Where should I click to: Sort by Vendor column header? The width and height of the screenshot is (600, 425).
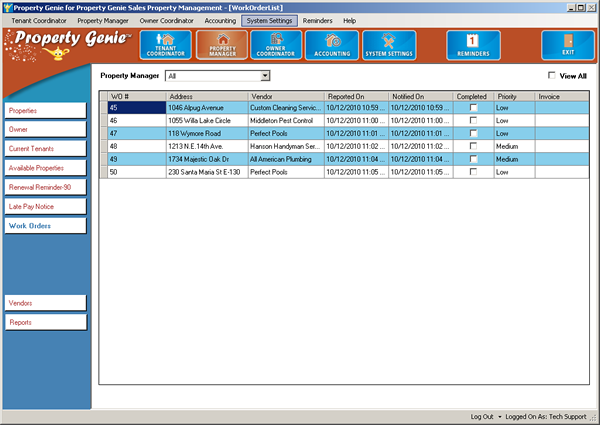pyautogui.click(x=286, y=96)
